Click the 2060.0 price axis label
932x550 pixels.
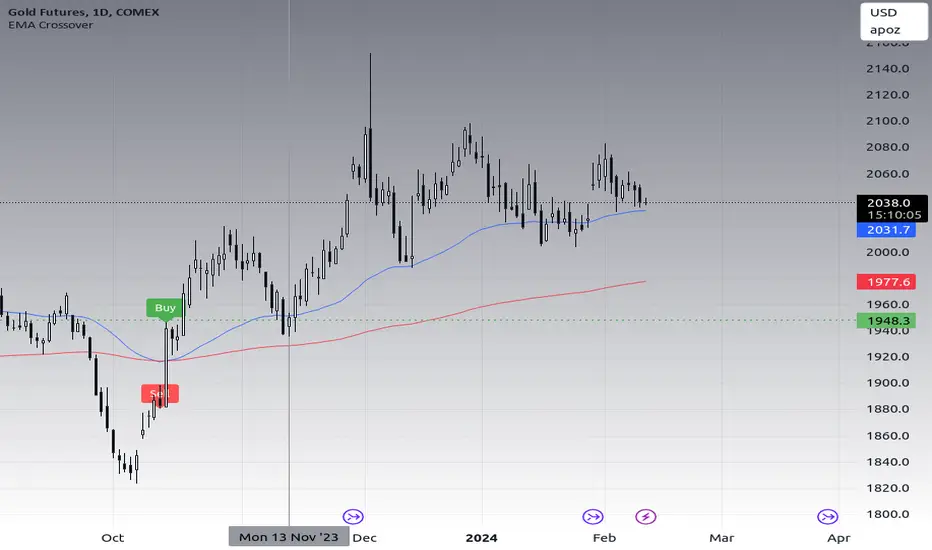point(887,174)
